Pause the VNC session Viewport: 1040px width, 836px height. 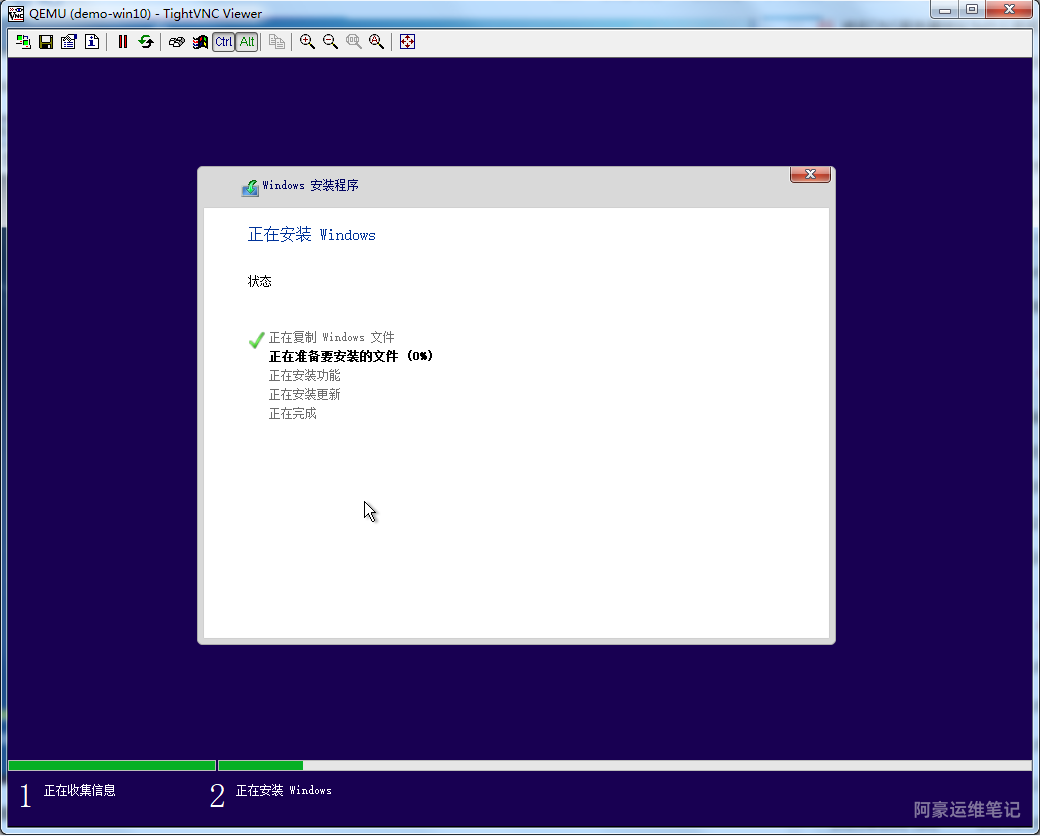(123, 42)
